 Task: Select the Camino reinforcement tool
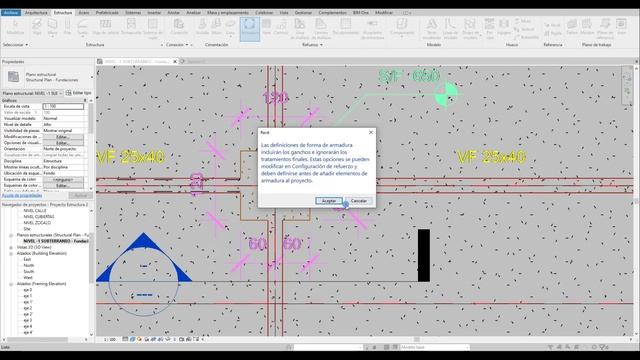[281, 27]
